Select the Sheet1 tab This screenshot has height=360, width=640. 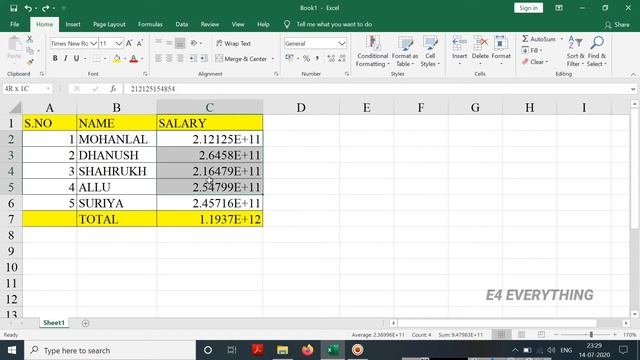54,323
